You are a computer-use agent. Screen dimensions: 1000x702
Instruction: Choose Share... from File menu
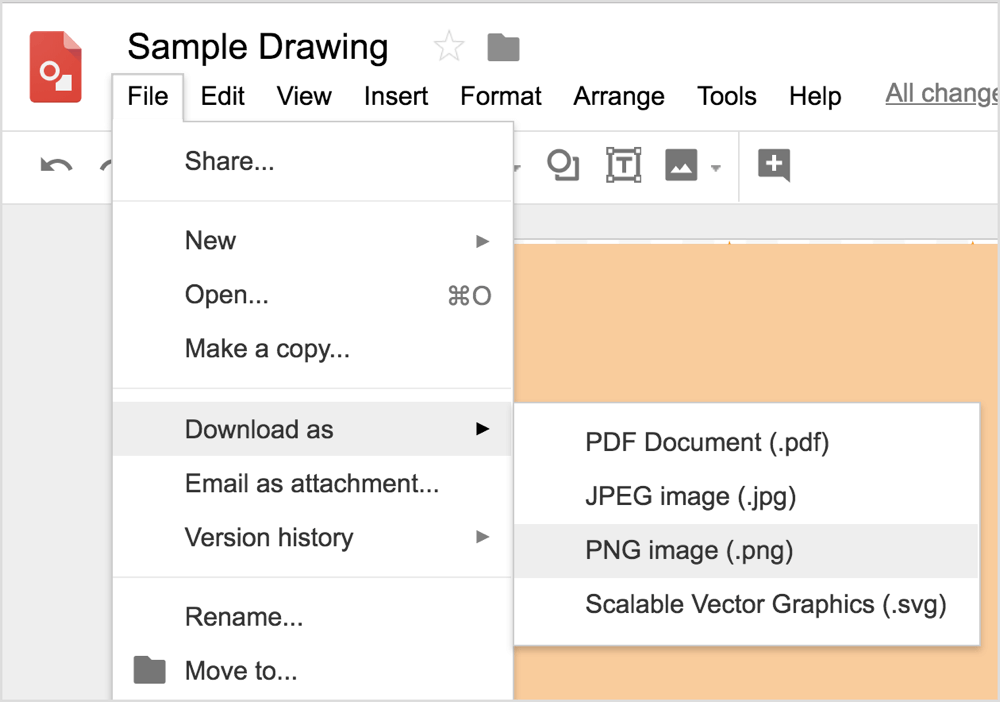[x=312, y=161]
